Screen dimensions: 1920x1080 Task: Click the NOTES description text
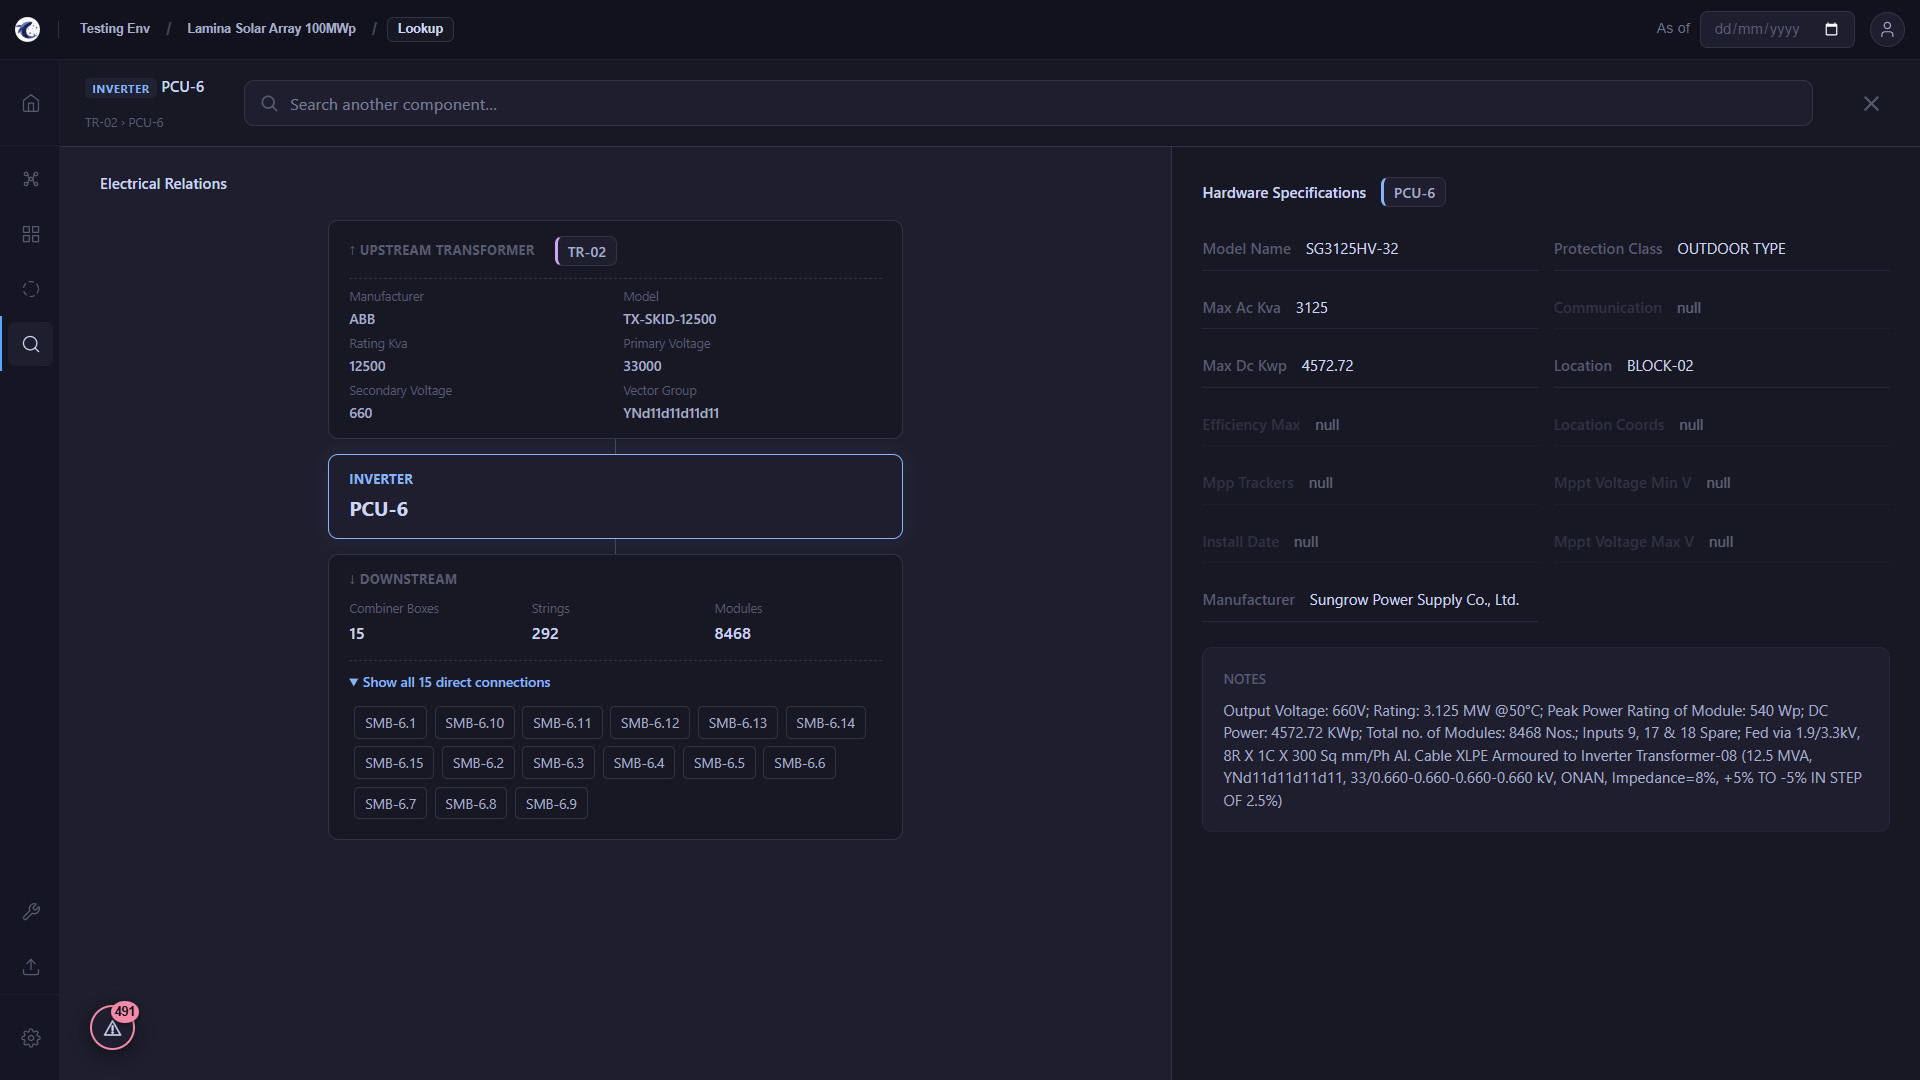point(1545,756)
